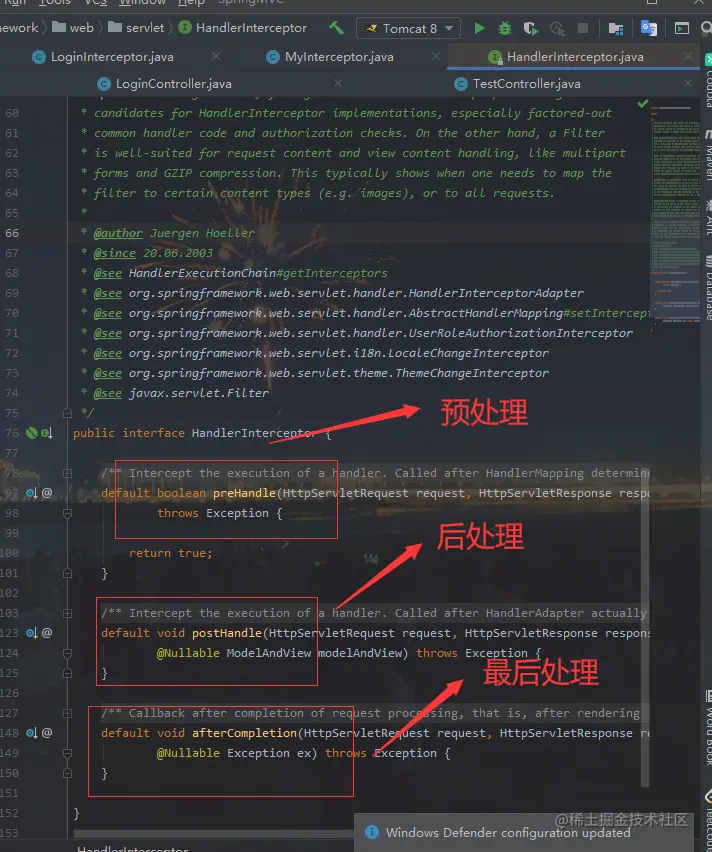Click HandlerExecutionChain#getInterceptors reference
Screen dimensions: 712x852
coord(258,273)
